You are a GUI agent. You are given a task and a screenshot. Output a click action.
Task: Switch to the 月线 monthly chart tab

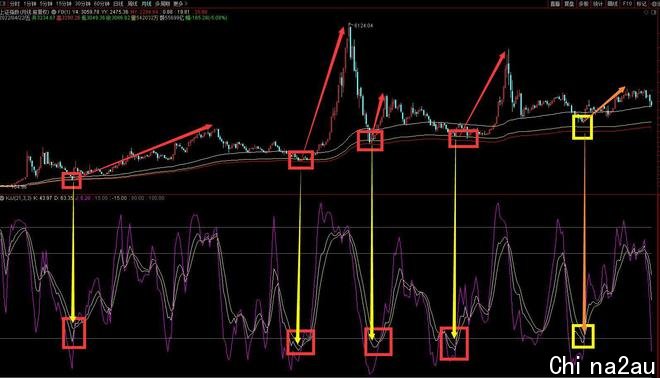[146, 3]
